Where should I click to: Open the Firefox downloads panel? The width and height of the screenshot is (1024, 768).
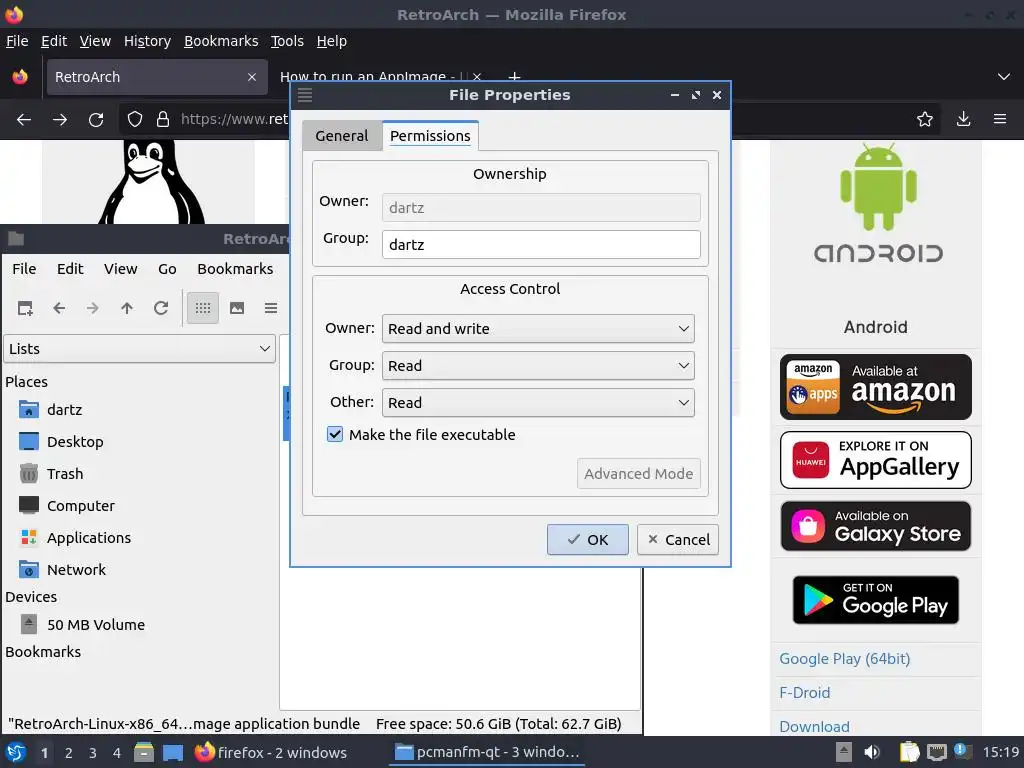click(963, 120)
